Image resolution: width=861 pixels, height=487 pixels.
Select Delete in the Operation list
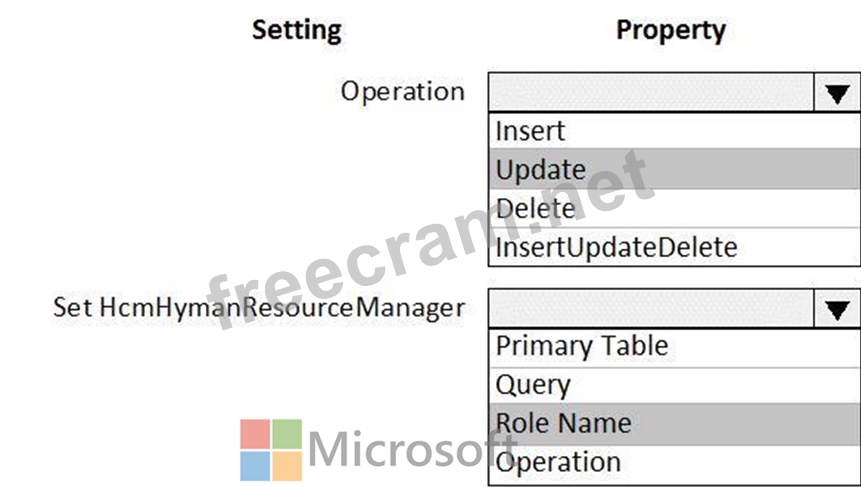[536, 209]
